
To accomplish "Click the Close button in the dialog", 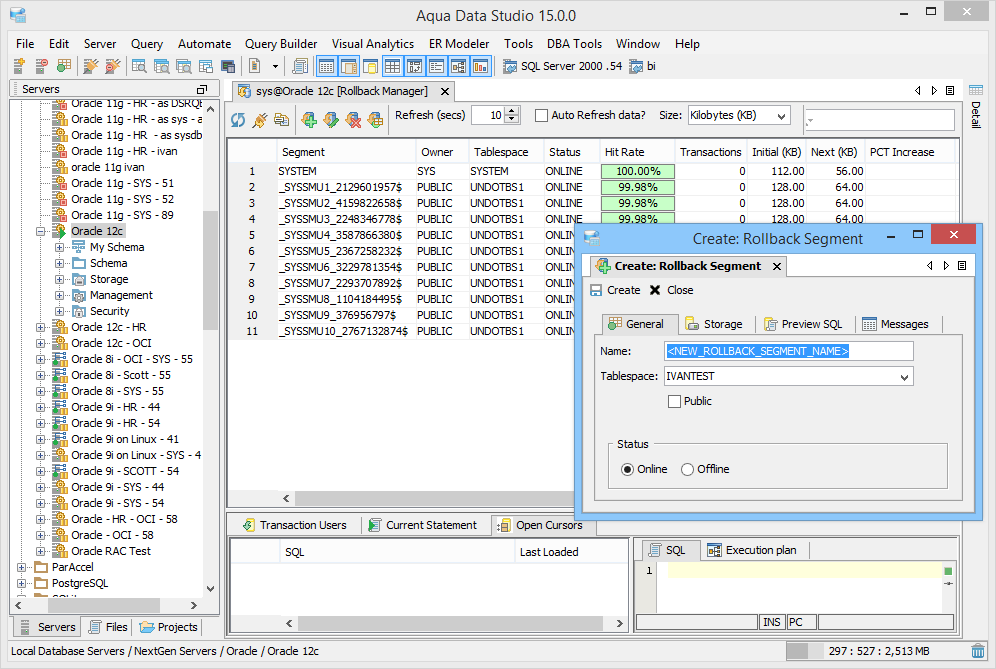I will (671, 290).
